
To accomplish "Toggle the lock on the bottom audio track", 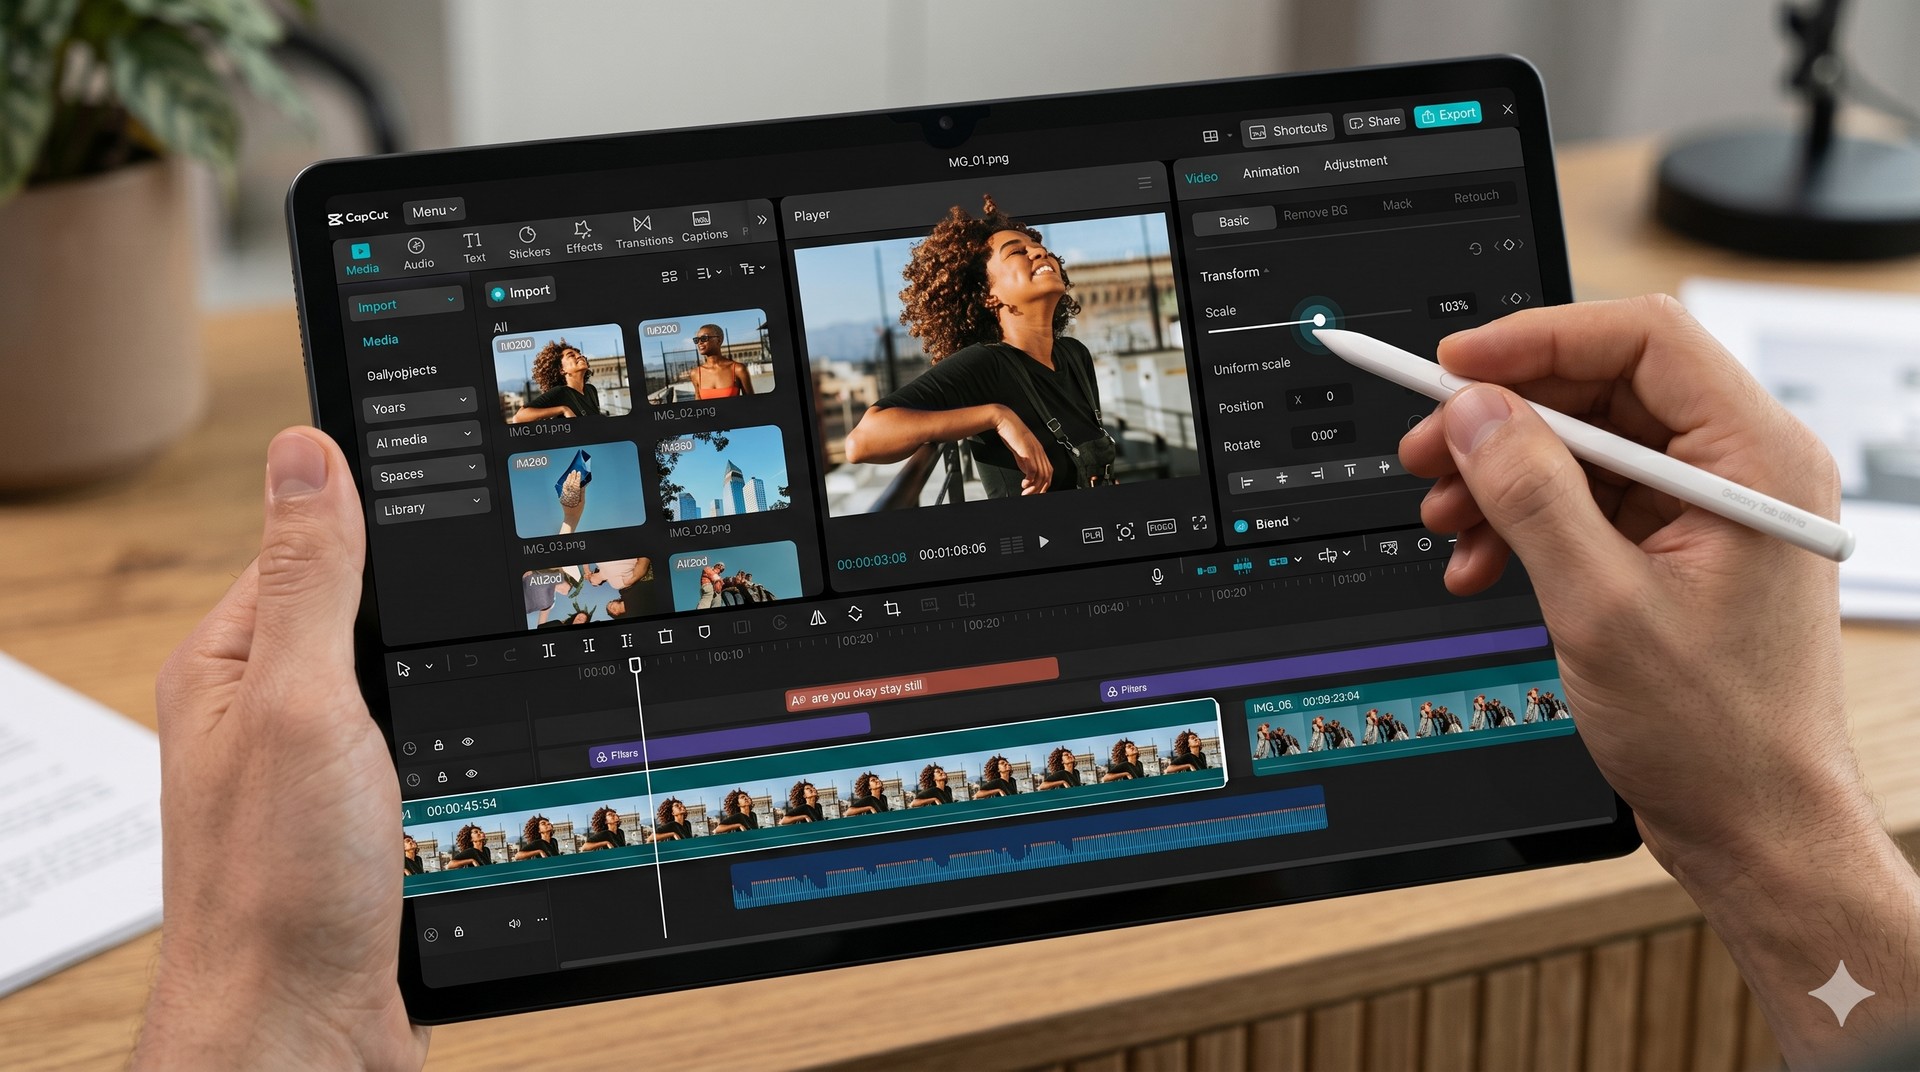I will (x=459, y=932).
